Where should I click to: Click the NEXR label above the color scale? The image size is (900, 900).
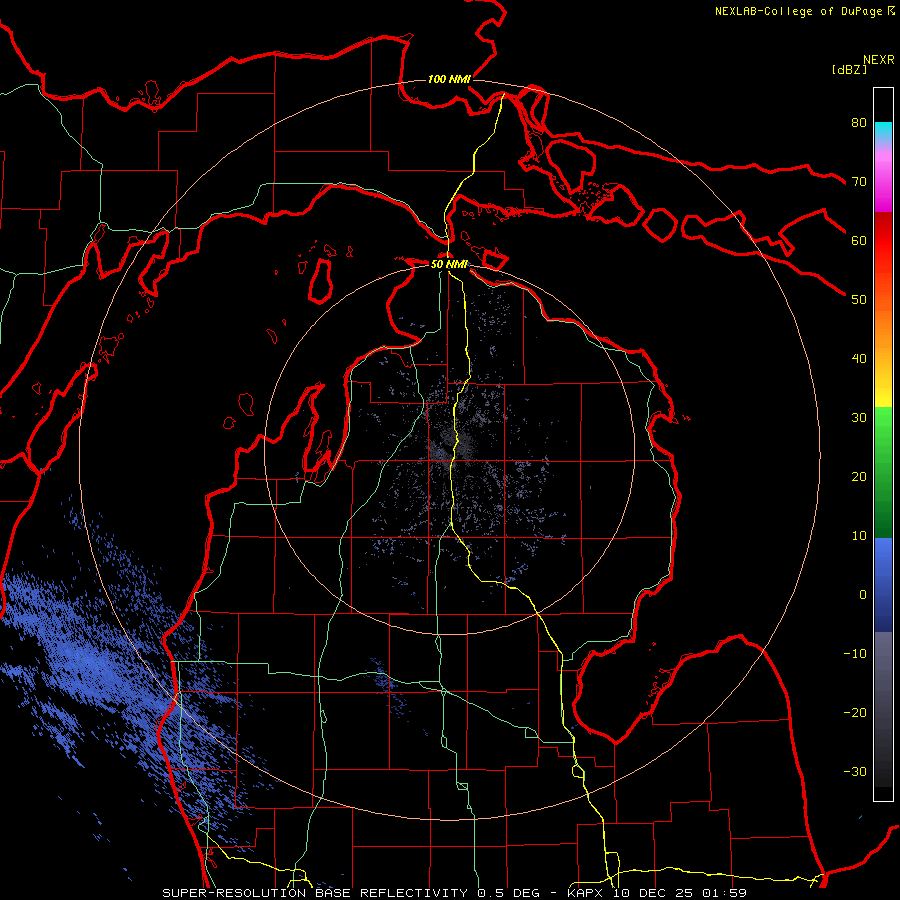tap(878, 60)
